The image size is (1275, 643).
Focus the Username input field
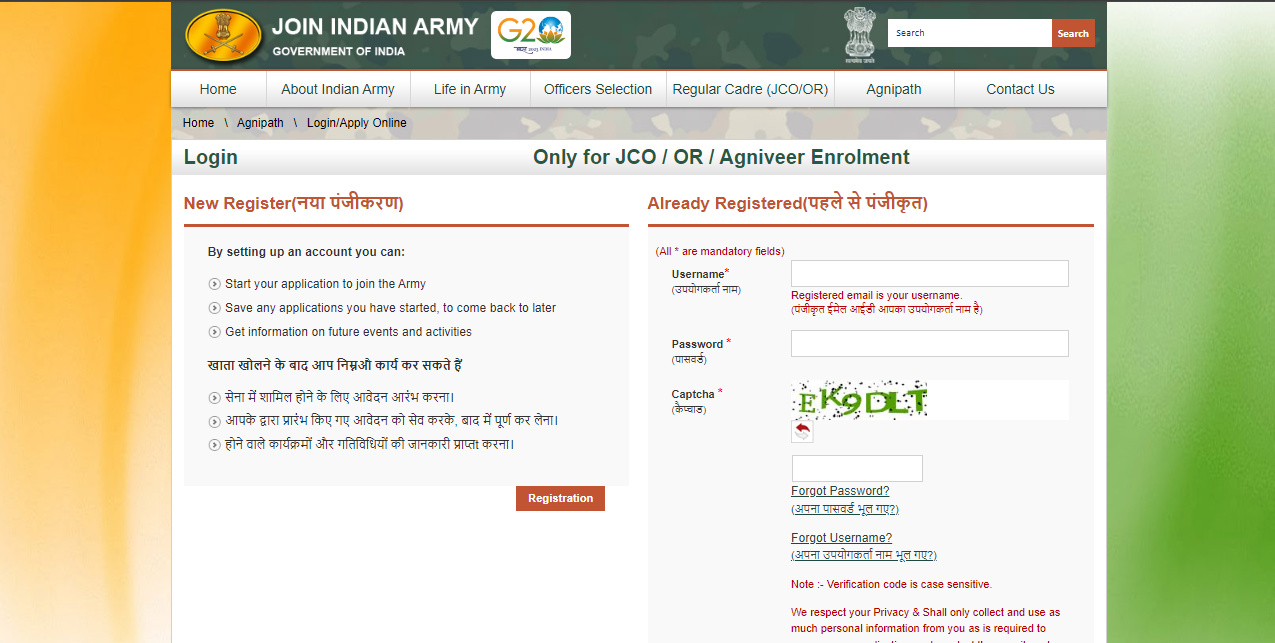pos(930,274)
